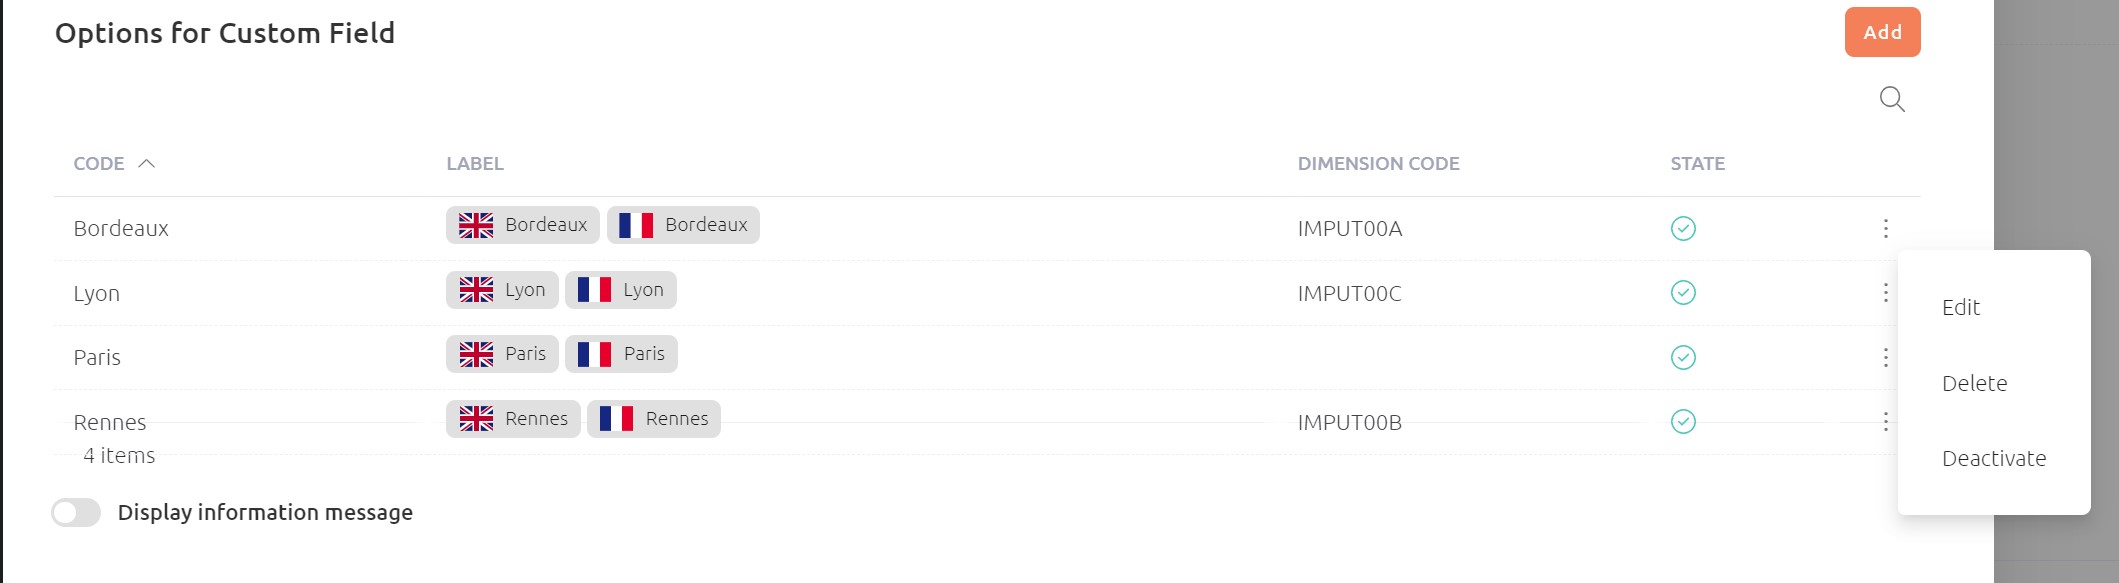Open the three-dot menu for Paris row

pyautogui.click(x=1886, y=357)
